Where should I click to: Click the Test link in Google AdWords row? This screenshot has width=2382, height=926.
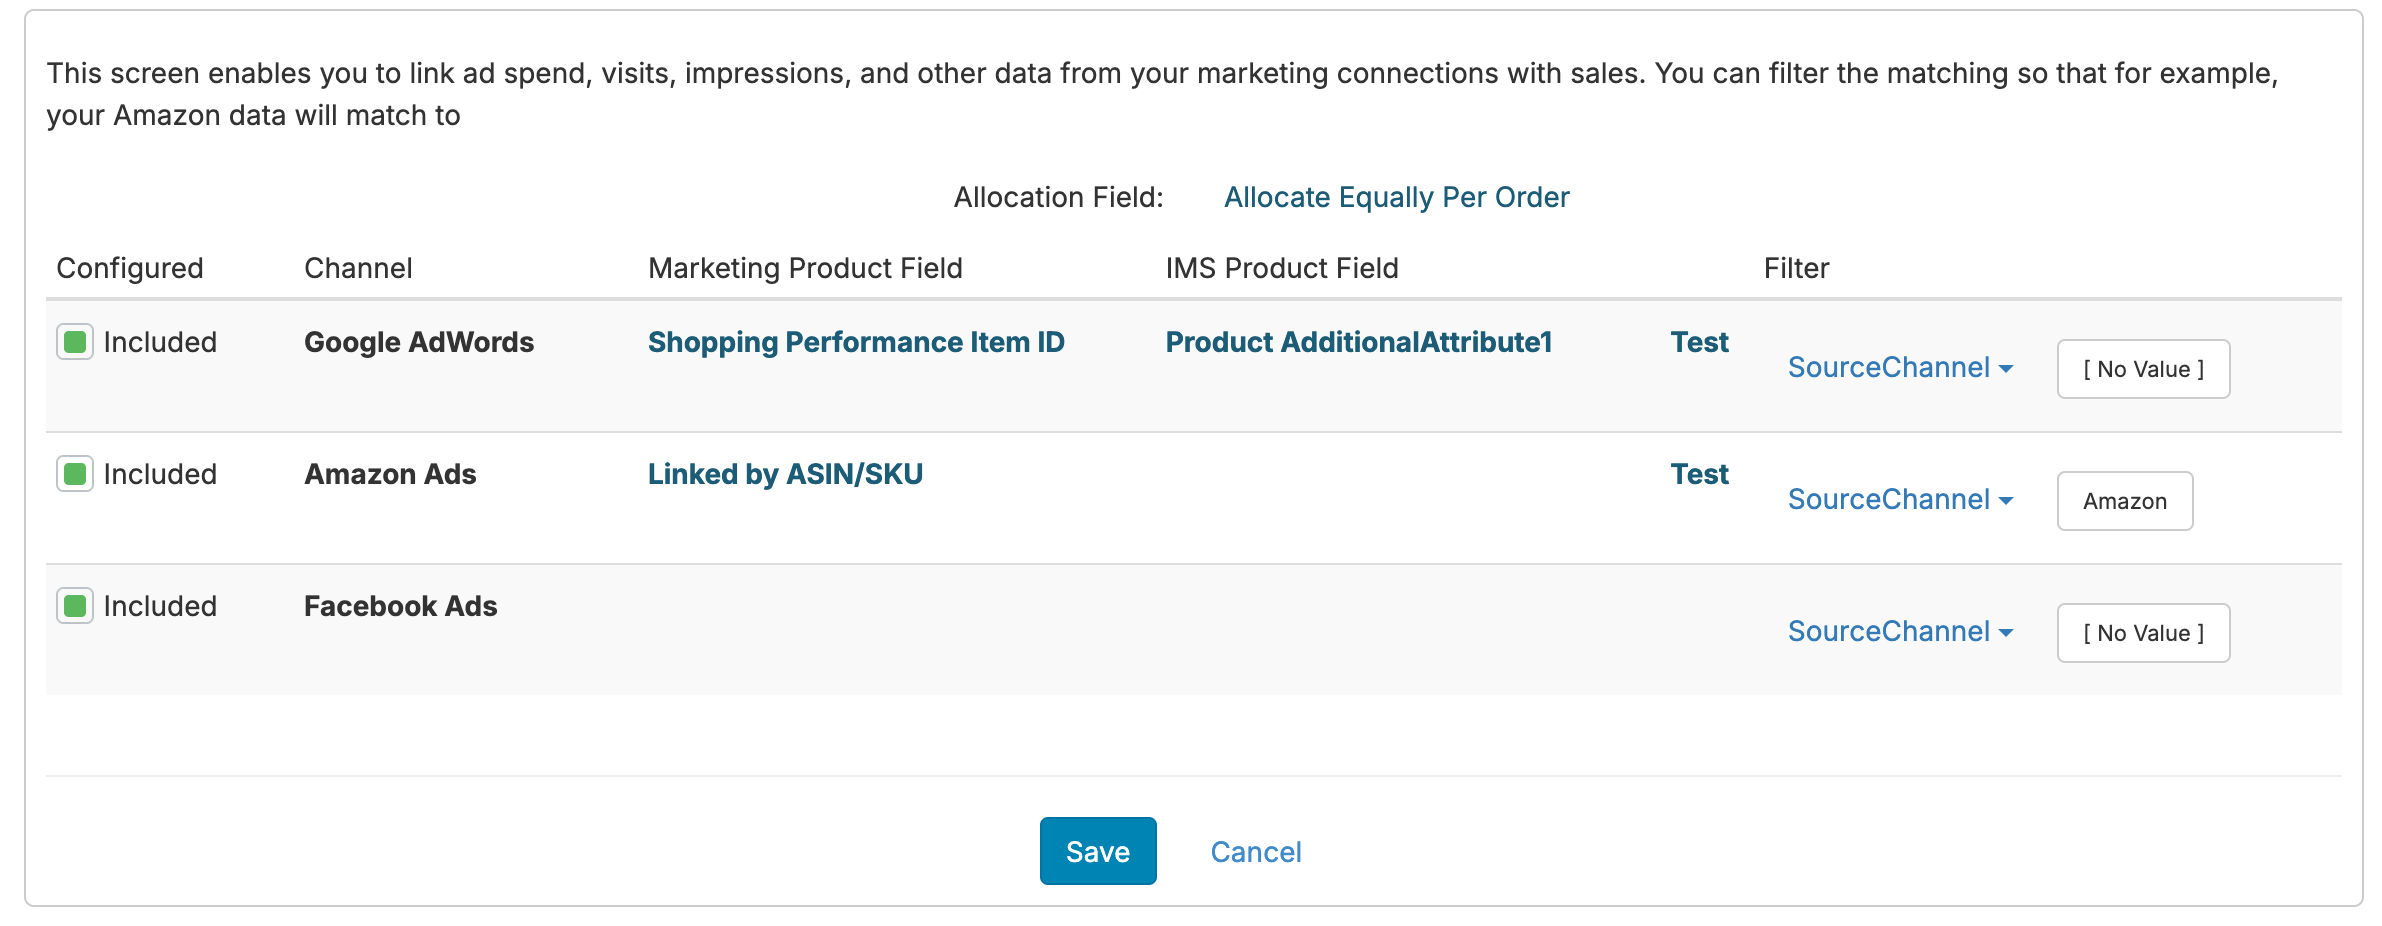[x=1699, y=342]
